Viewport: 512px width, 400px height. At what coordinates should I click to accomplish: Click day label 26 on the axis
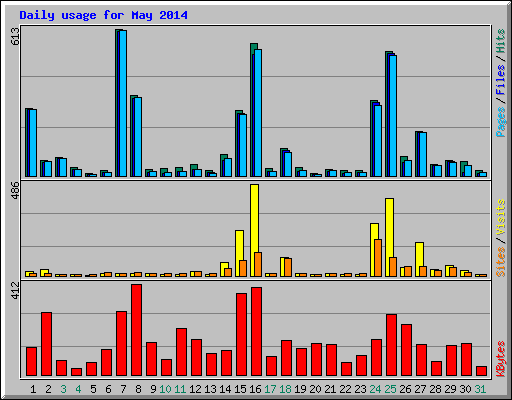click(x=405, y=389)
